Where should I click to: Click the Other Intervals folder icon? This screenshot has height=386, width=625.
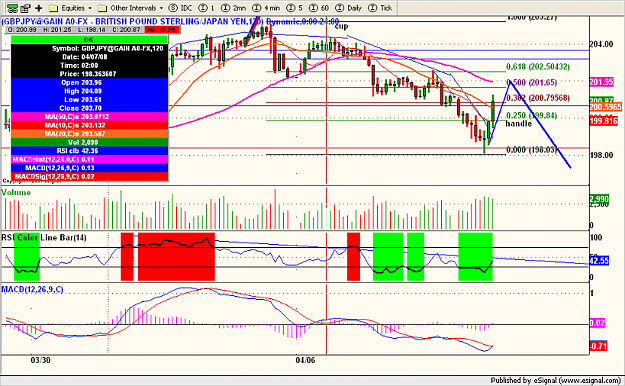pos(102,8)
